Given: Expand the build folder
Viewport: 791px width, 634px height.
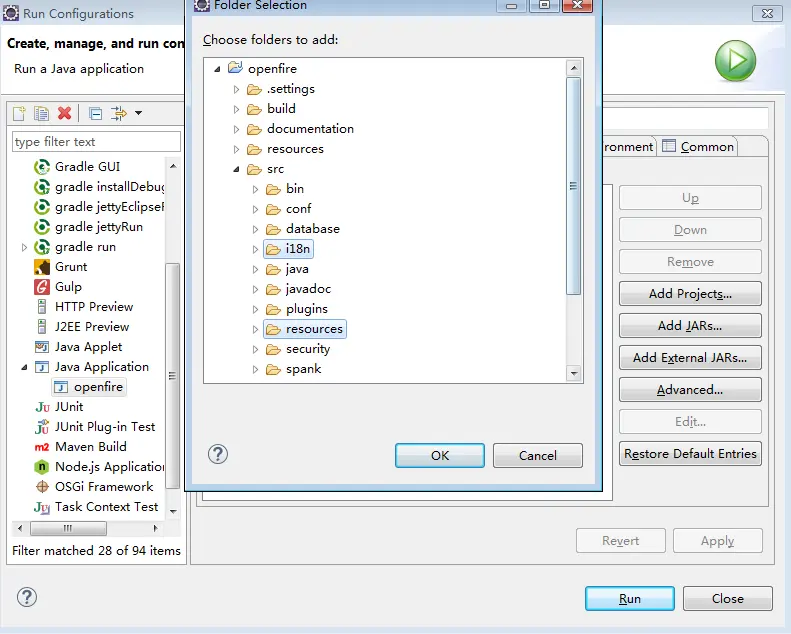Looking at the screenshot, I should click(236, 109).
